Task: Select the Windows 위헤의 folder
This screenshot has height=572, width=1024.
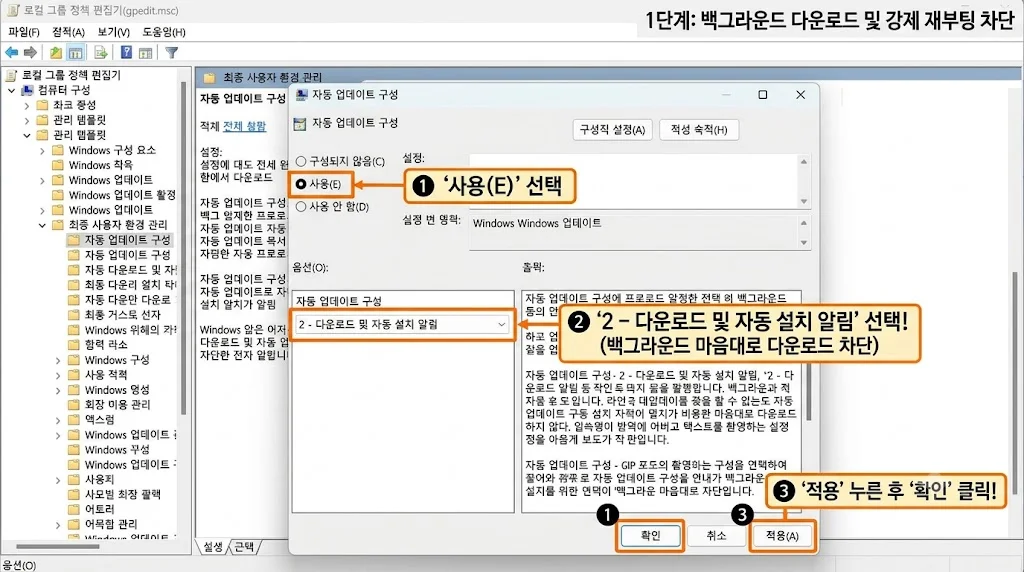Action: pos(130,330)
